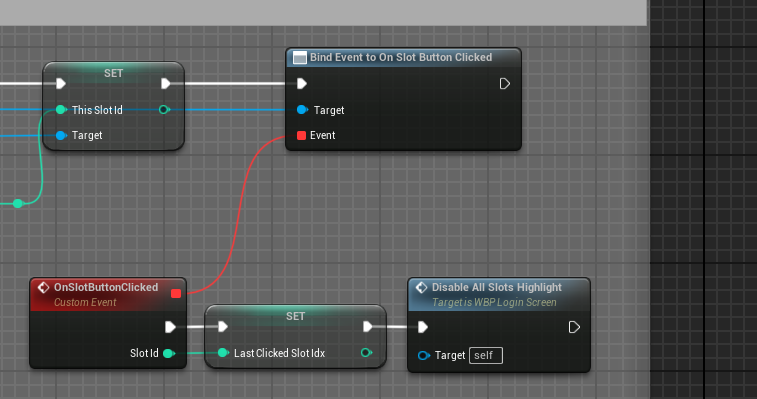Click bottom SET node execution output pin
757x399 pixels.
pos(367,327)
